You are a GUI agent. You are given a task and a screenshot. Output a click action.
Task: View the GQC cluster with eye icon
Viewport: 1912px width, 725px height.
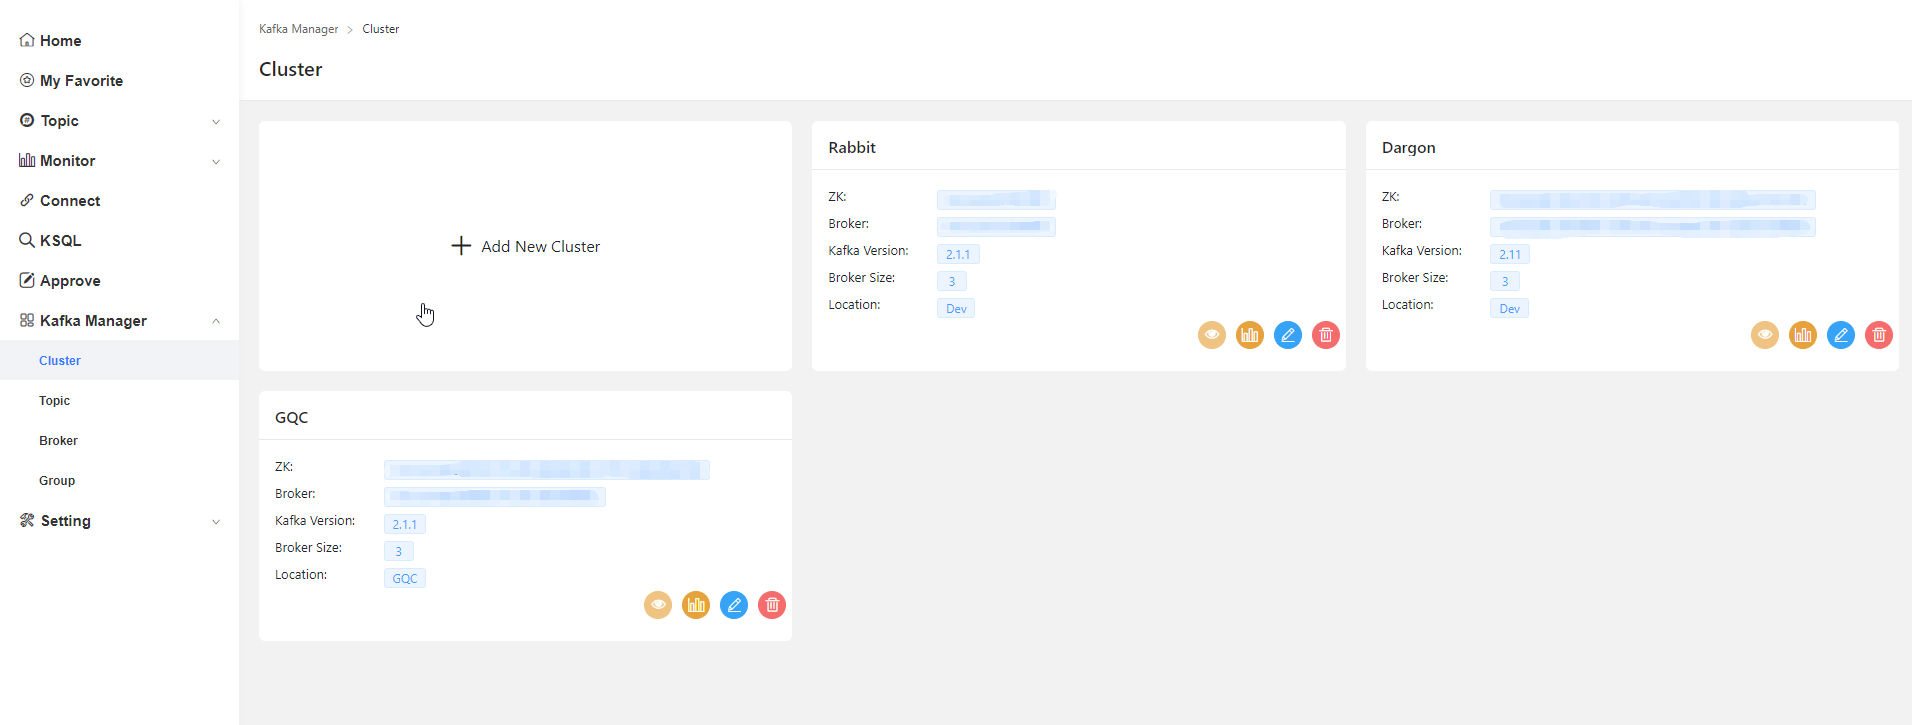[658, 605]
